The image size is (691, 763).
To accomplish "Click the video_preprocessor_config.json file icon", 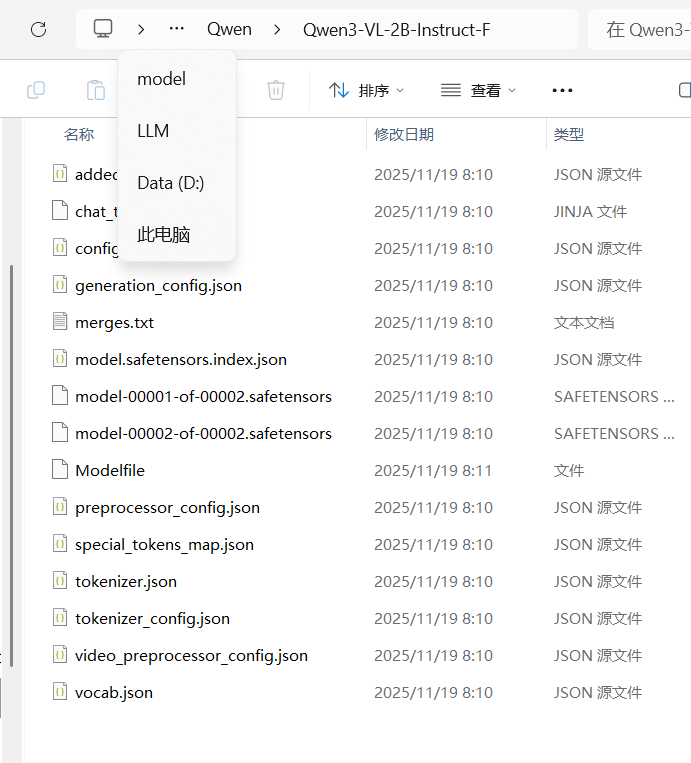I will coord(60,654).
